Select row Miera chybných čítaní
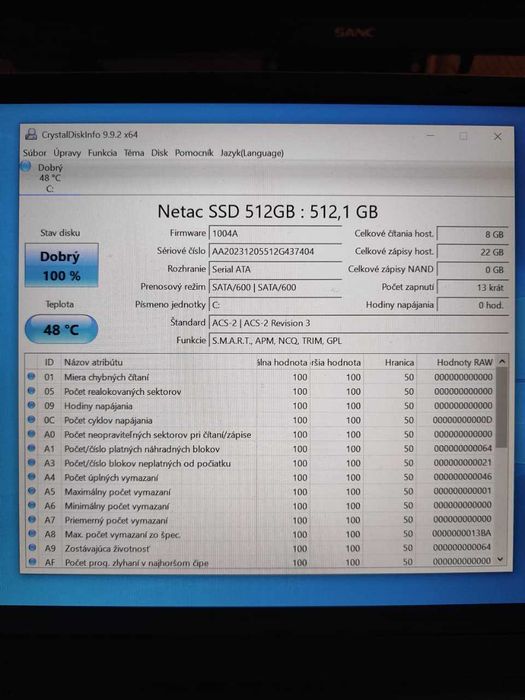Screen dimensions: 525x700 (x=261, y=377)
